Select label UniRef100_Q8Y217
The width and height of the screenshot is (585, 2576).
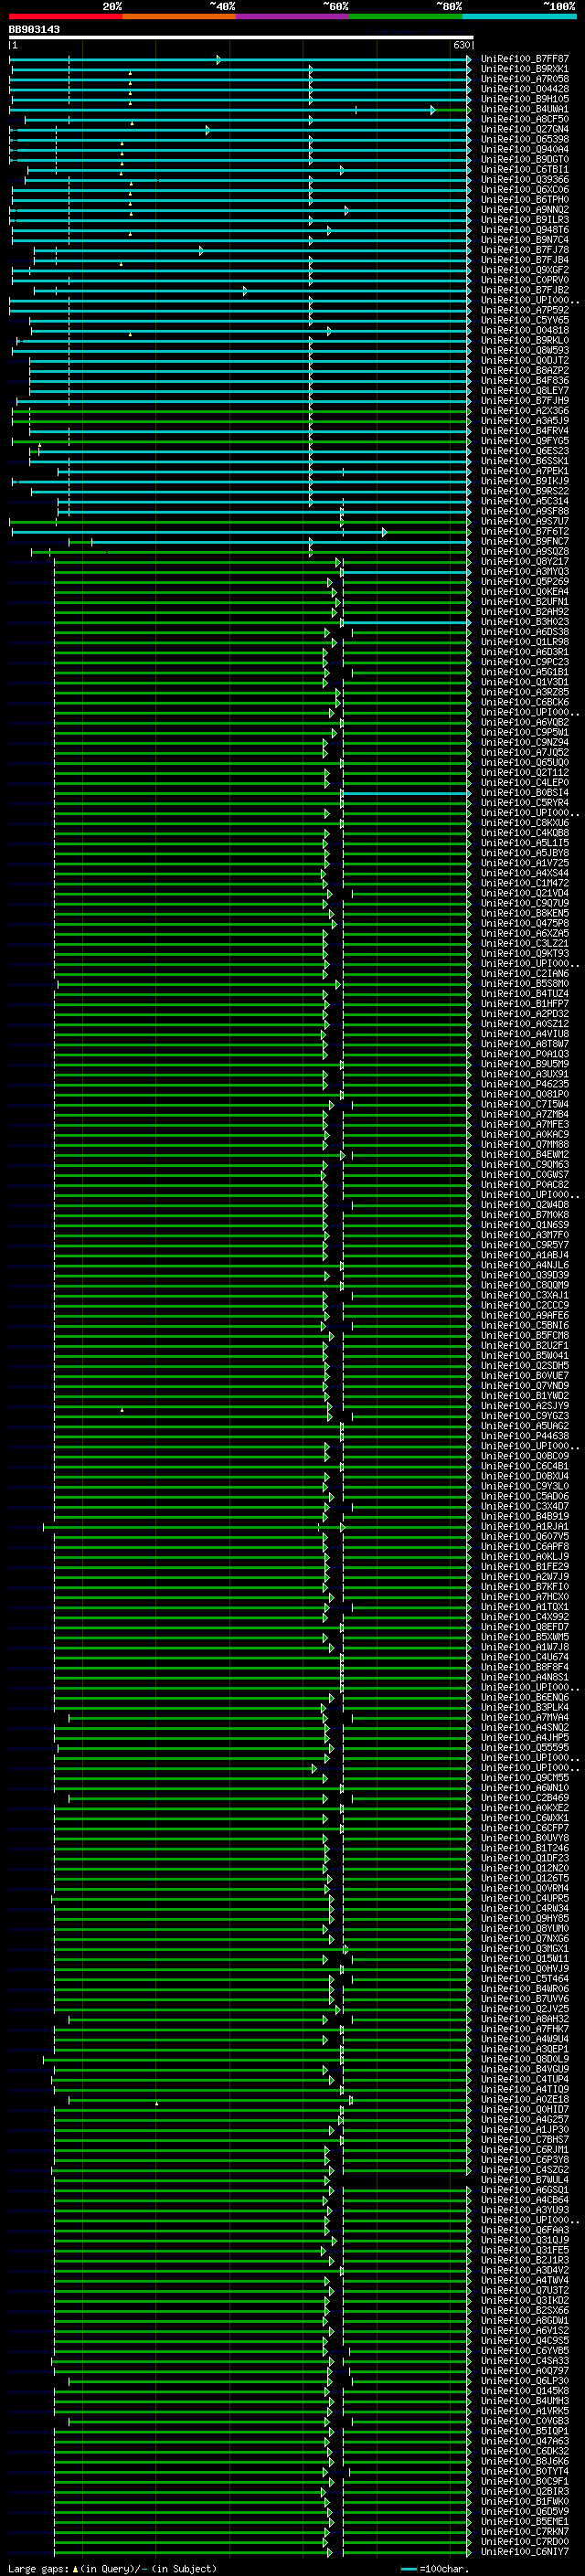(525, 561)
